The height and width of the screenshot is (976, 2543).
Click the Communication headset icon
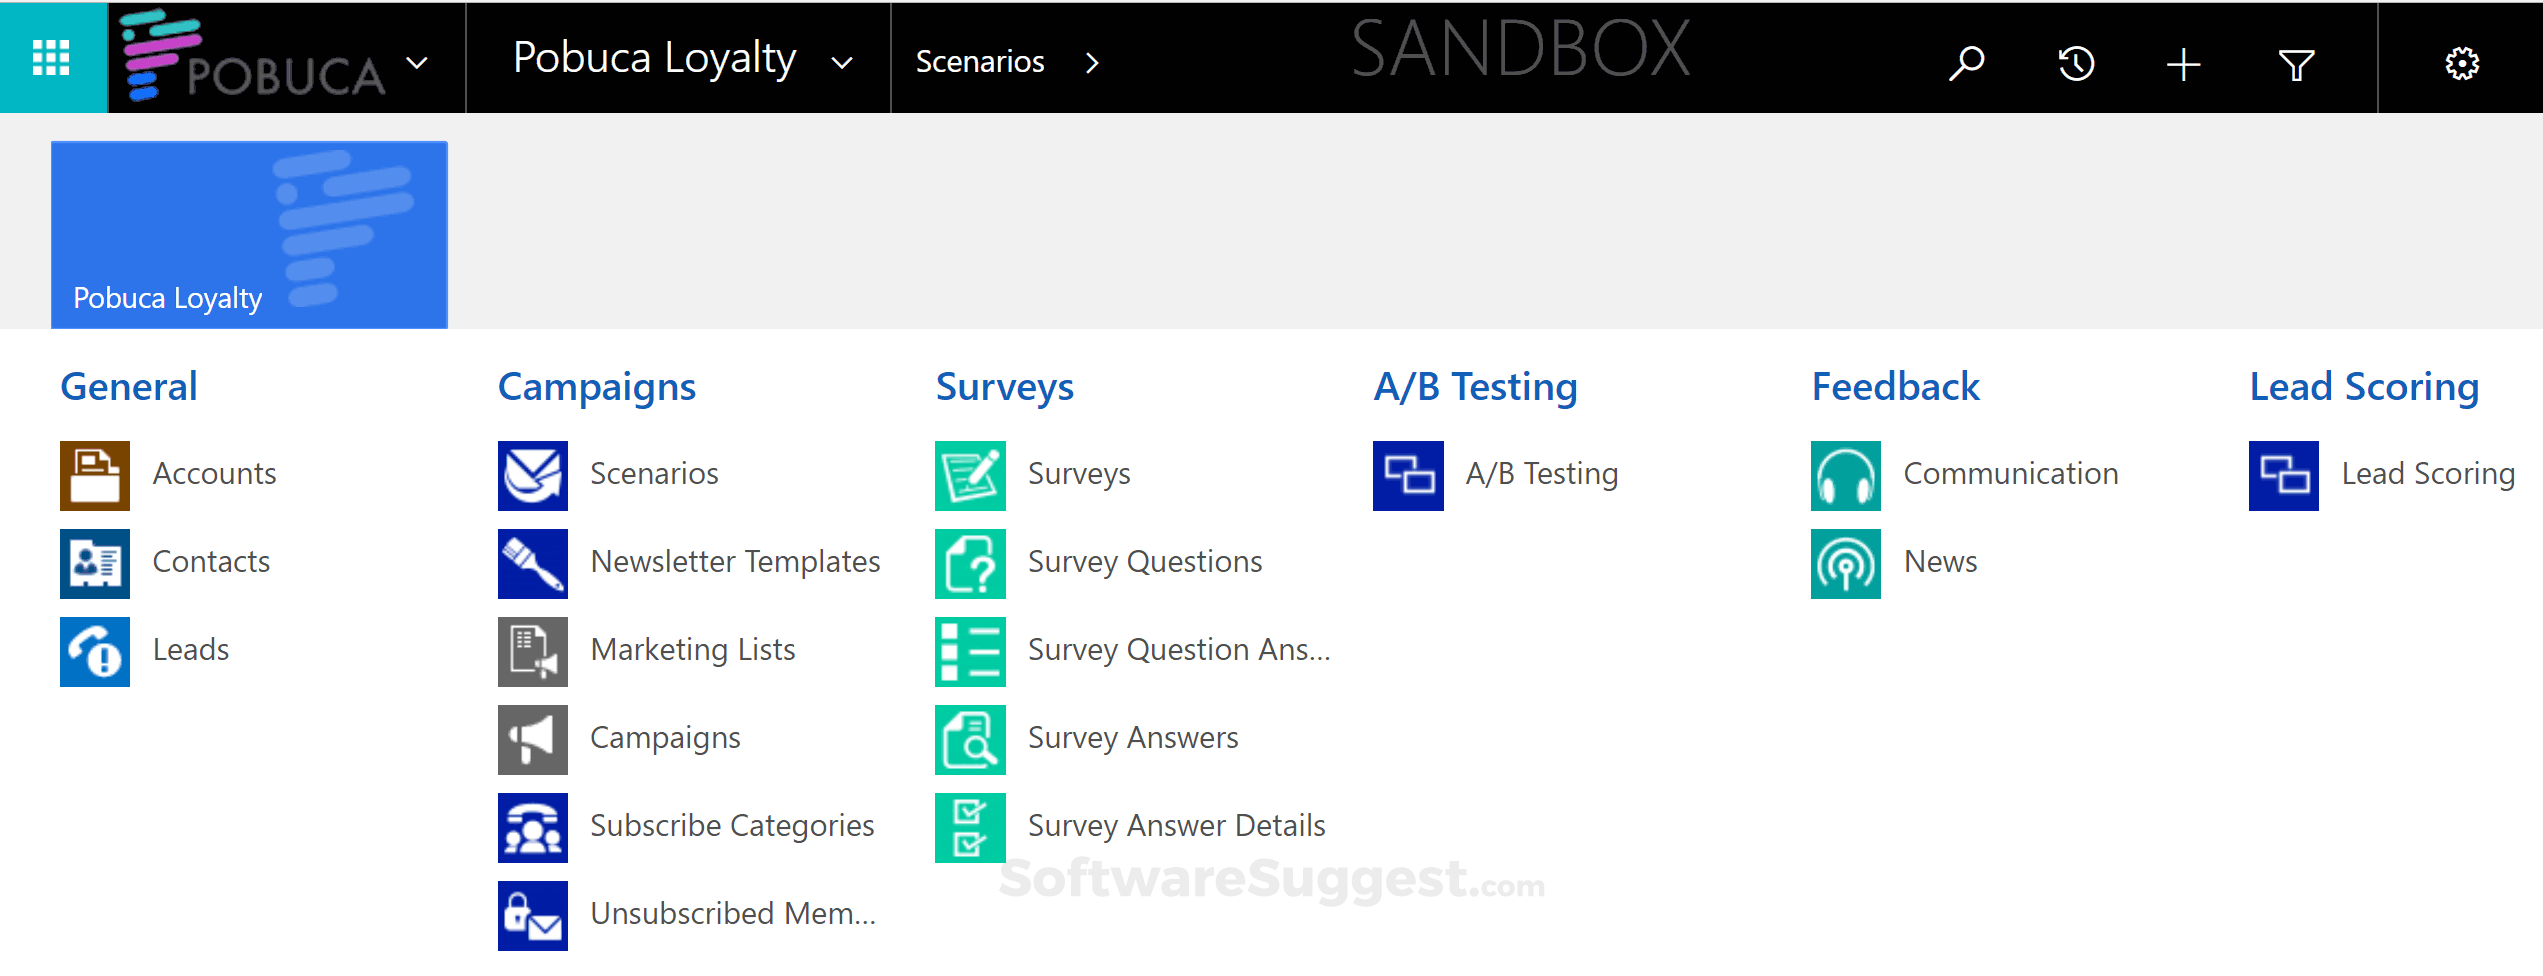1846,475
